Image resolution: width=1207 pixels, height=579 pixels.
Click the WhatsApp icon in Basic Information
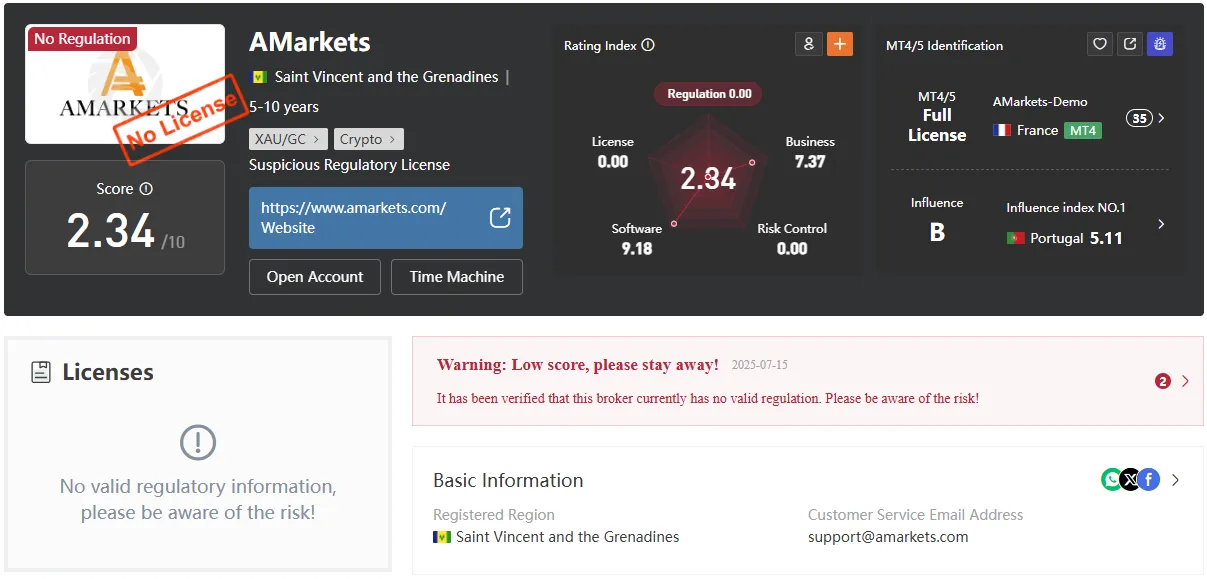1112,480
